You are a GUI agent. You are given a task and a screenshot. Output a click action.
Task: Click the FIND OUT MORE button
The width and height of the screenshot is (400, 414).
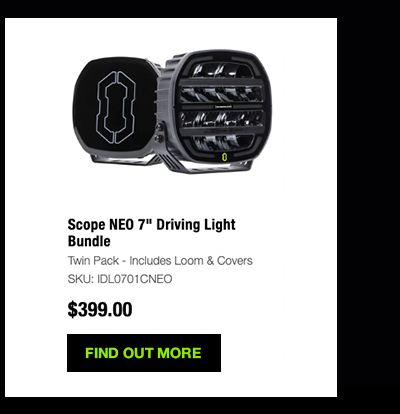click(x=144, y=353)
